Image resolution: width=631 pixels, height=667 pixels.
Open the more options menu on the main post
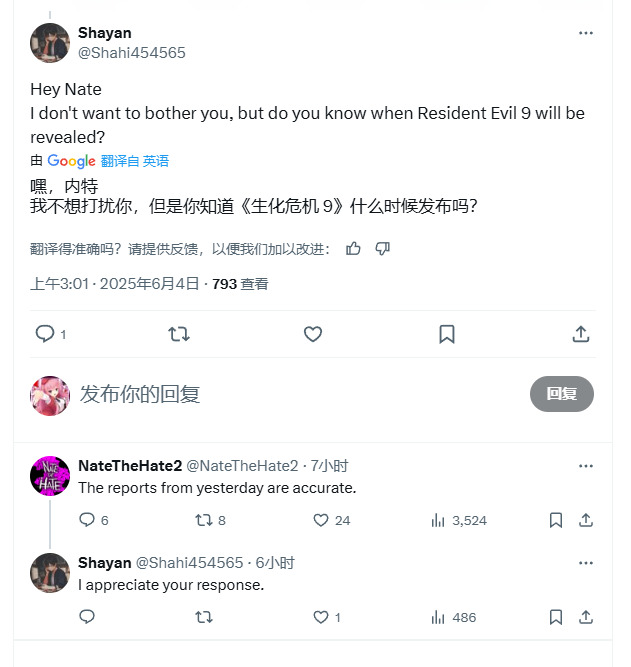pyautogui.click(x=586, y=33)
